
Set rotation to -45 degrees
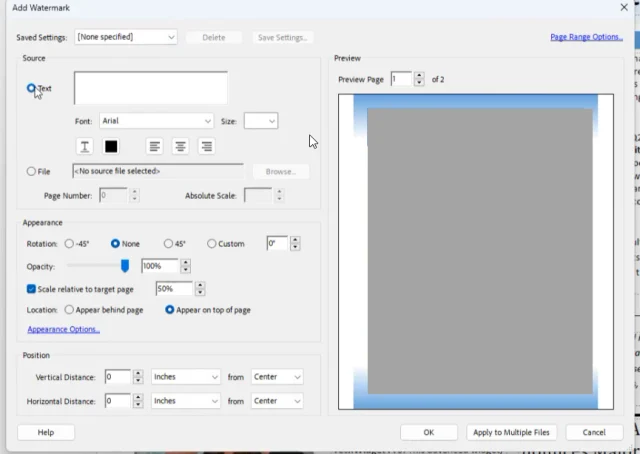[x=69, y=244]
